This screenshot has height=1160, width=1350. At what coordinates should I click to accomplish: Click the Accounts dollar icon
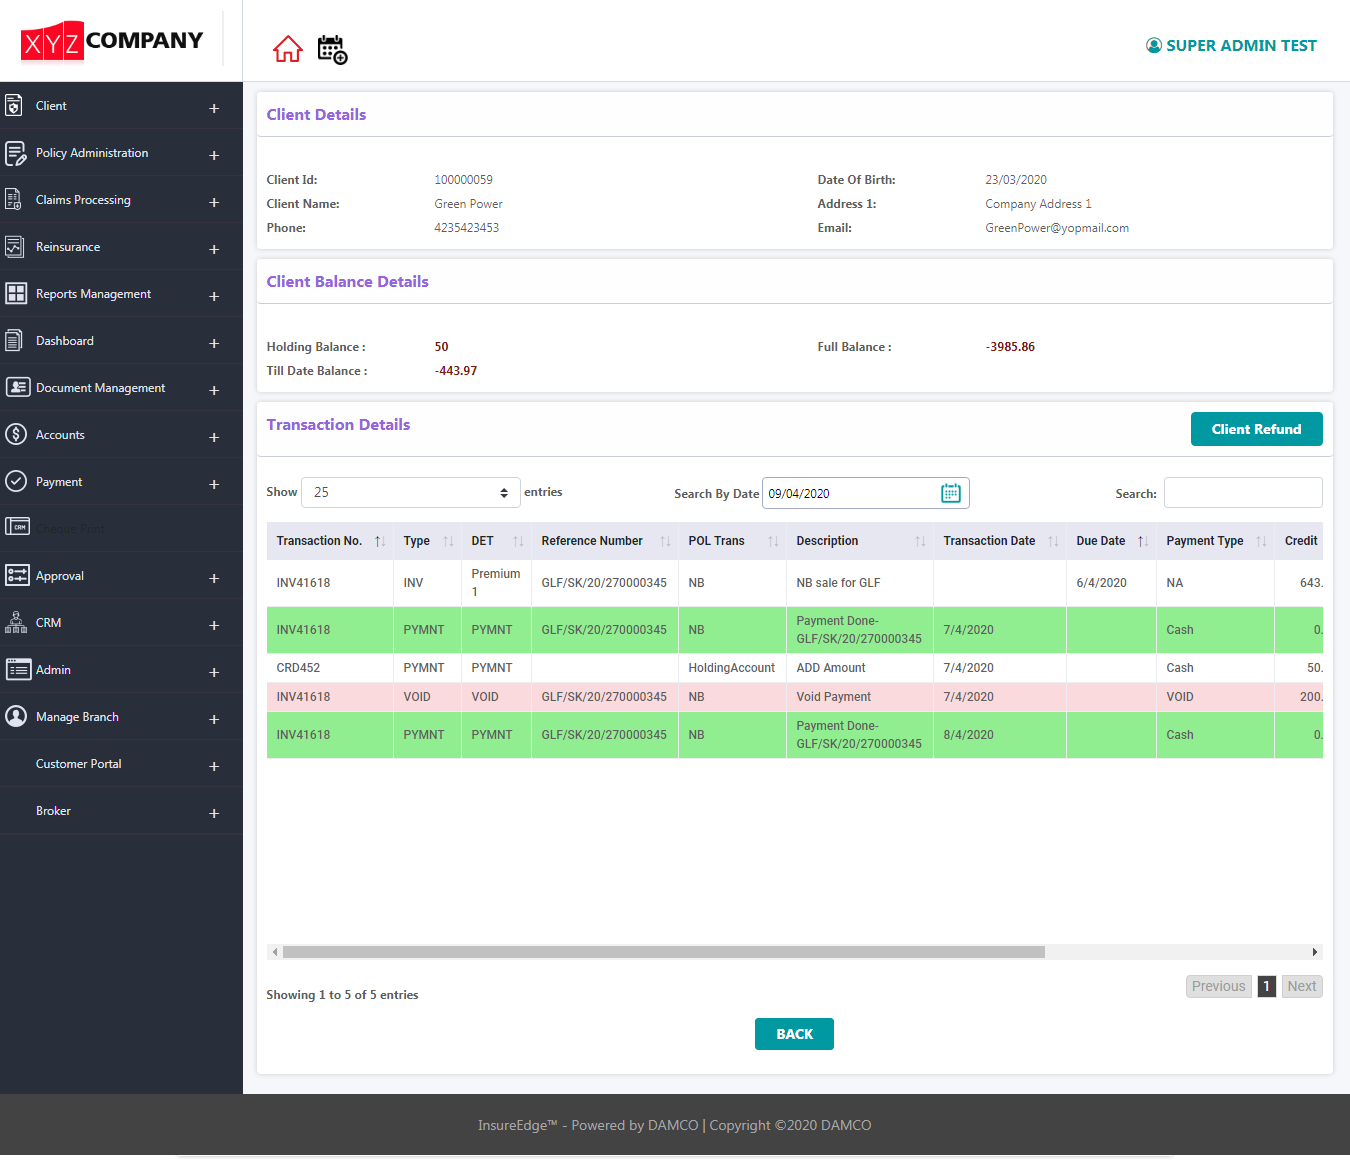click(x=16, y=435)
